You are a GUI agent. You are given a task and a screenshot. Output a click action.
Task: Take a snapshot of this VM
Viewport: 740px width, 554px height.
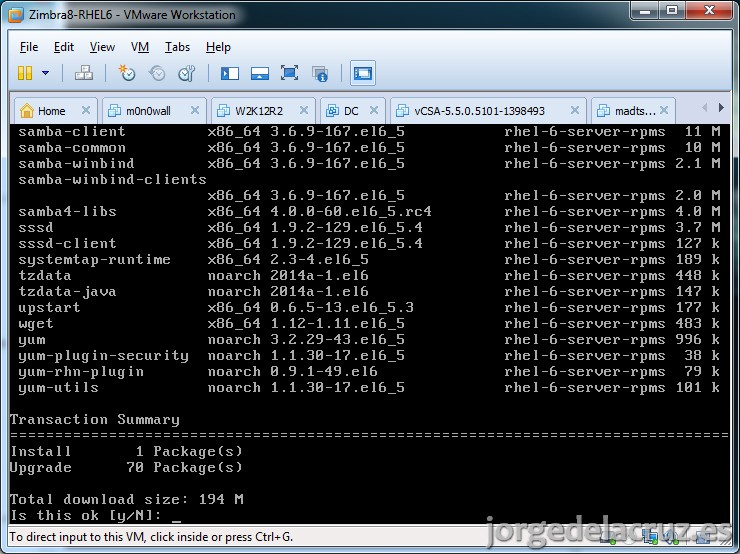127,73
